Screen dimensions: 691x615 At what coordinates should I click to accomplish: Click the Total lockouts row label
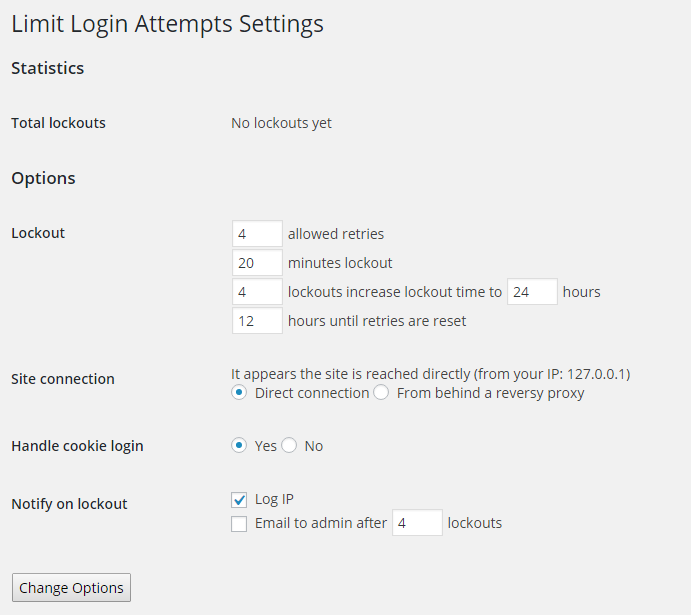point(58,123)
